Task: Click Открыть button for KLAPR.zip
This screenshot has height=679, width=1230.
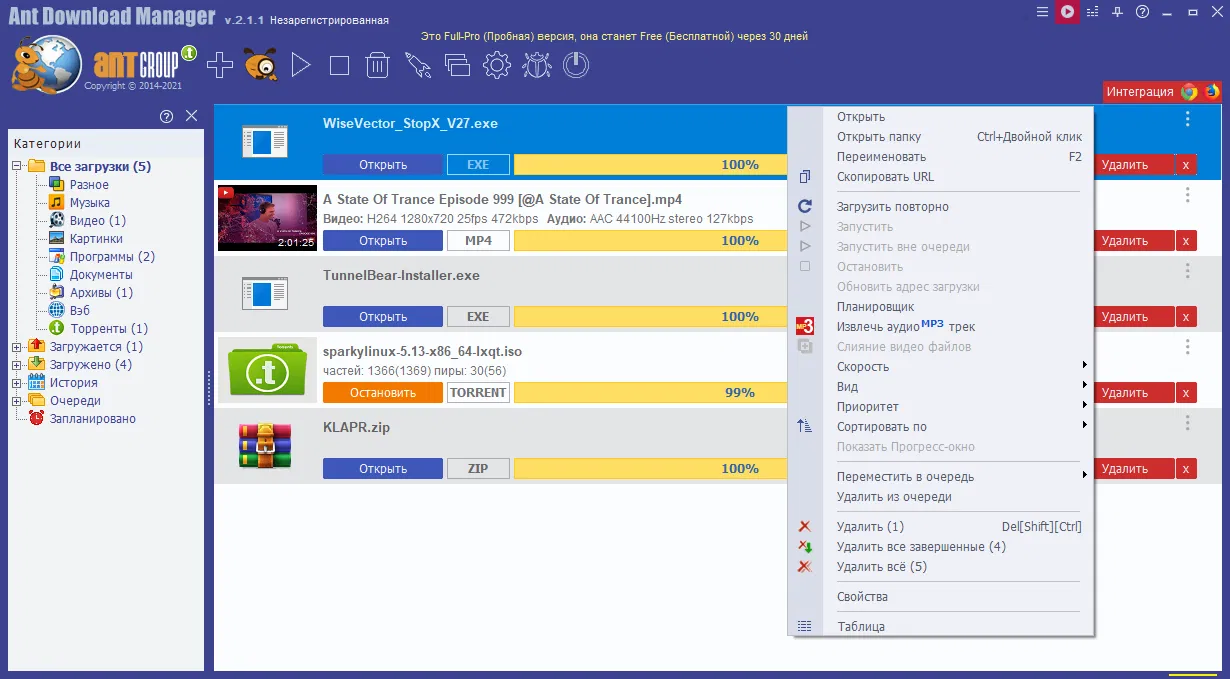Action: pyautogui.click(x=383, y=469)
